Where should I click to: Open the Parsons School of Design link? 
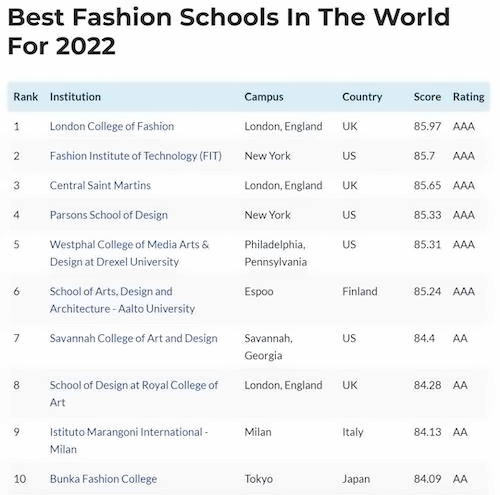click(x=109, y=215)
